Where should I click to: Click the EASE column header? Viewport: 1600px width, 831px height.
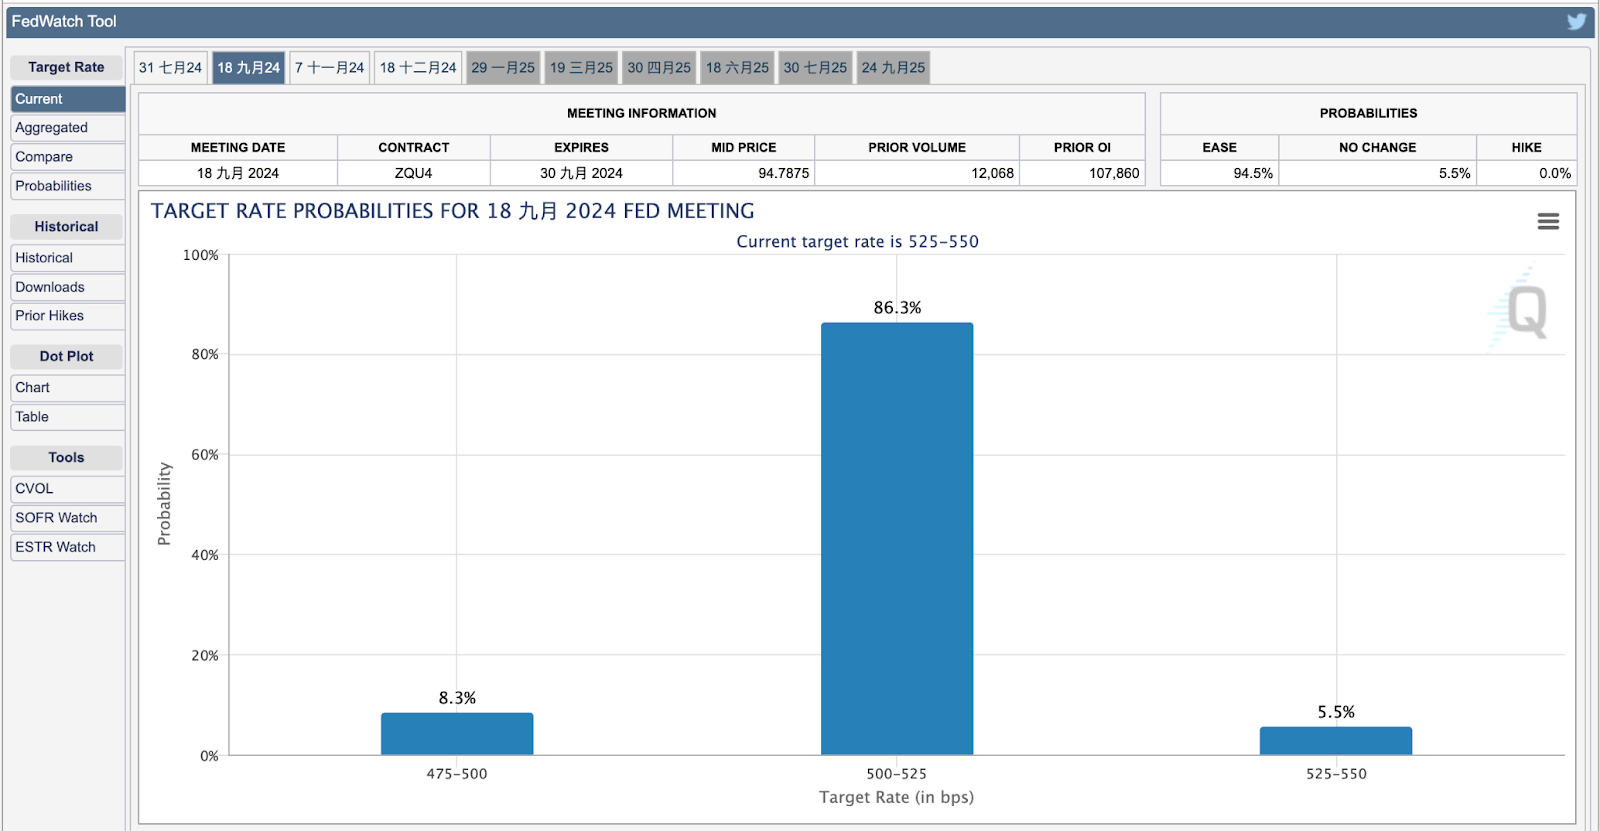click(1219, 147)
